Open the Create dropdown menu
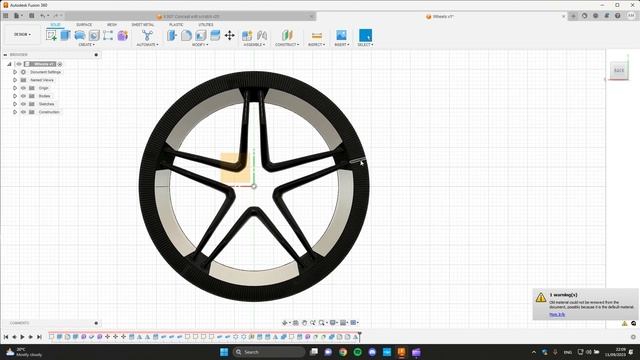 tap(87, 44)
